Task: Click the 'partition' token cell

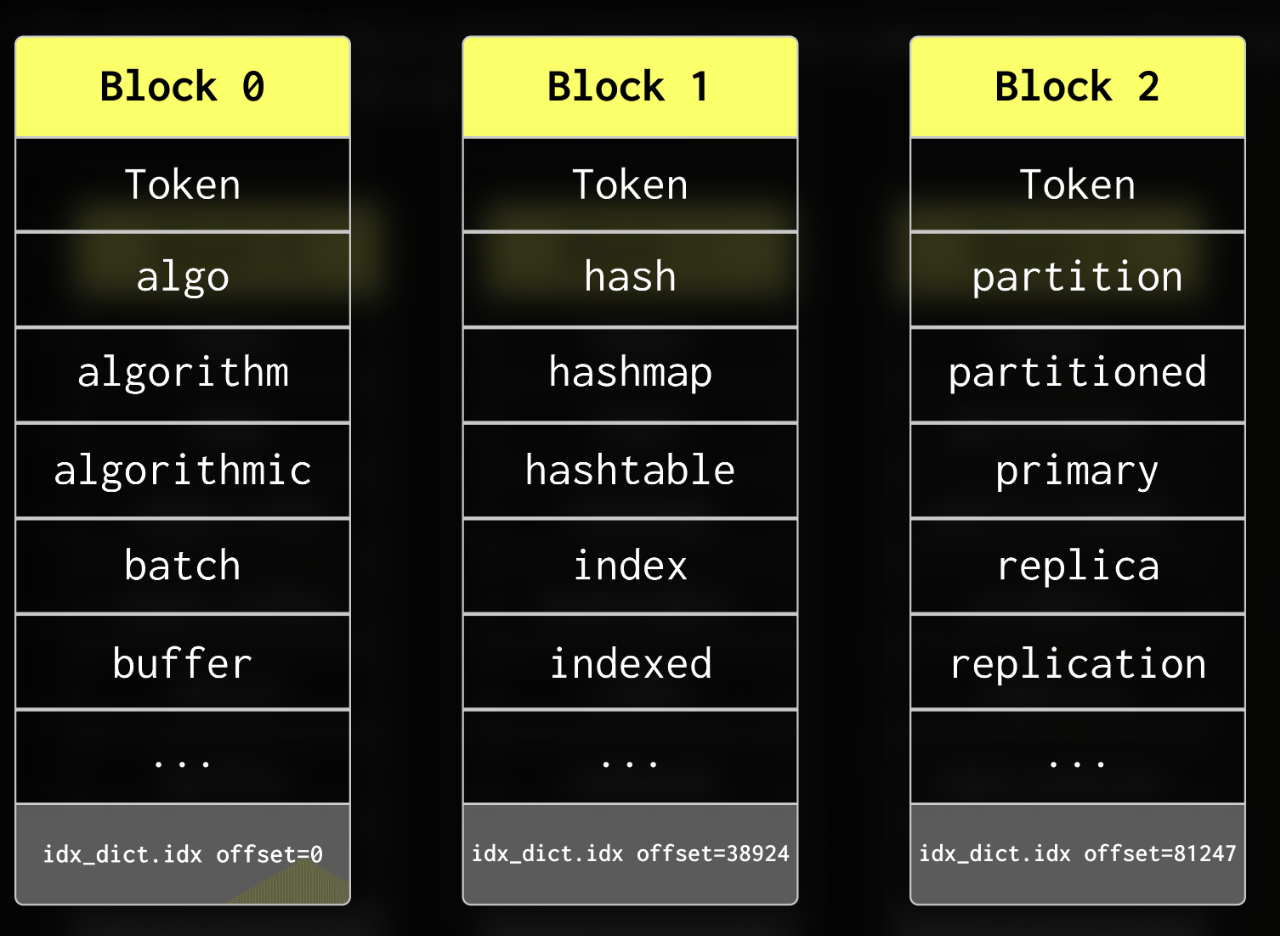Action: point(1077,278)
